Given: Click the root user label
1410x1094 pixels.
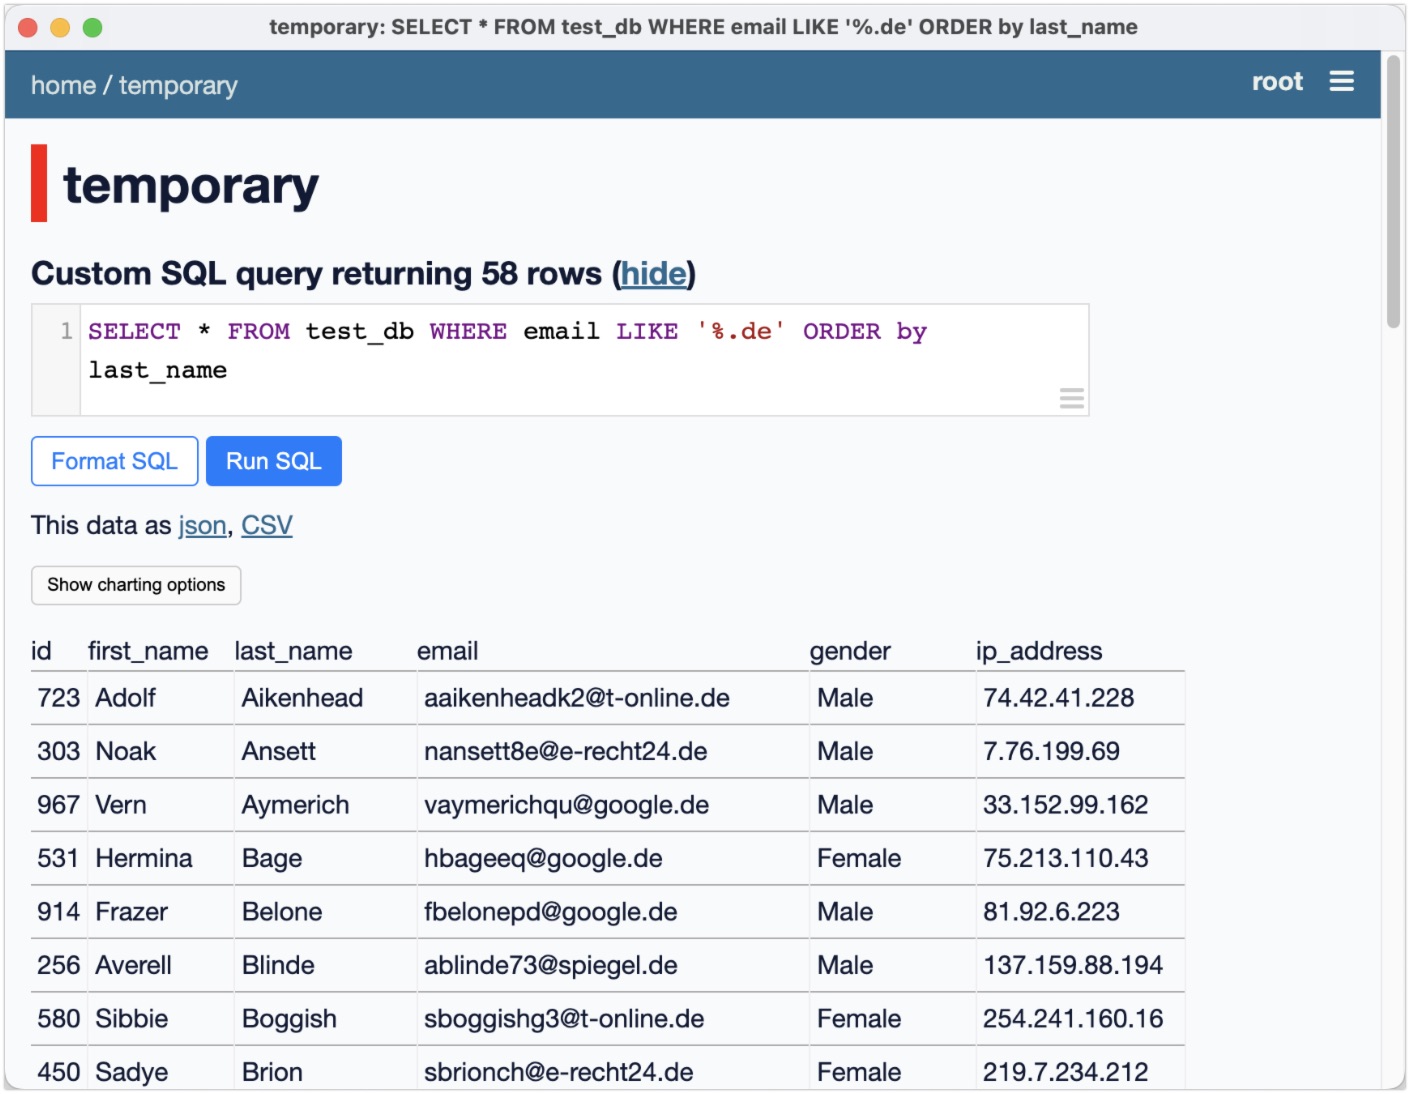Looking at the screenshot, I should (1277, 82).
